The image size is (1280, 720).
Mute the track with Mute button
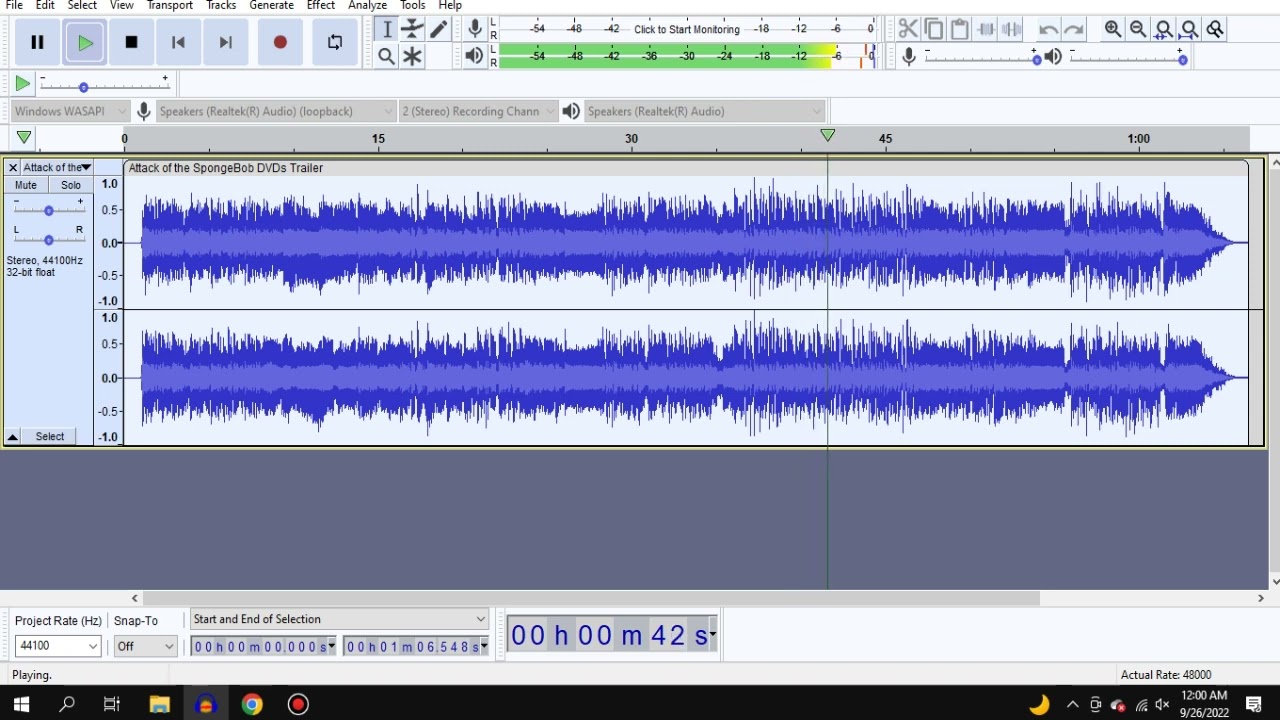pos(26,185)
